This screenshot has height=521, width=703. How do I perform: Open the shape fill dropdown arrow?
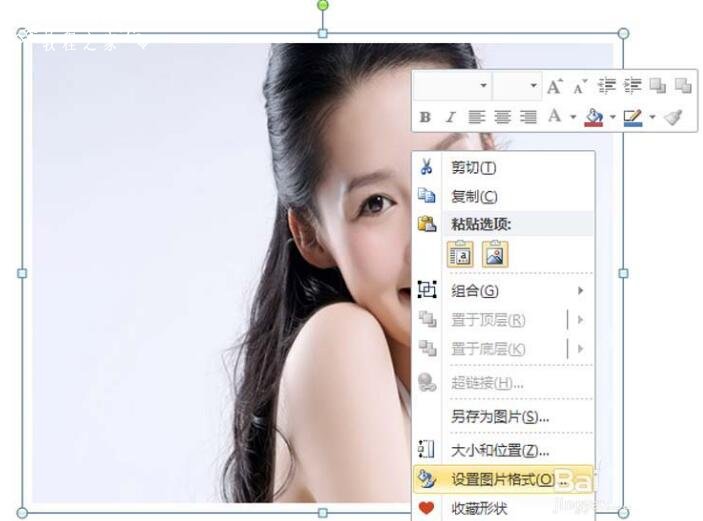[x=612, y=117]
